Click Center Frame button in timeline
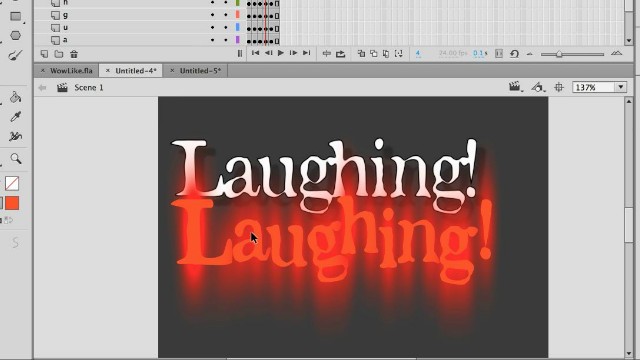The image size is (640, 360). tap(327, 53)
